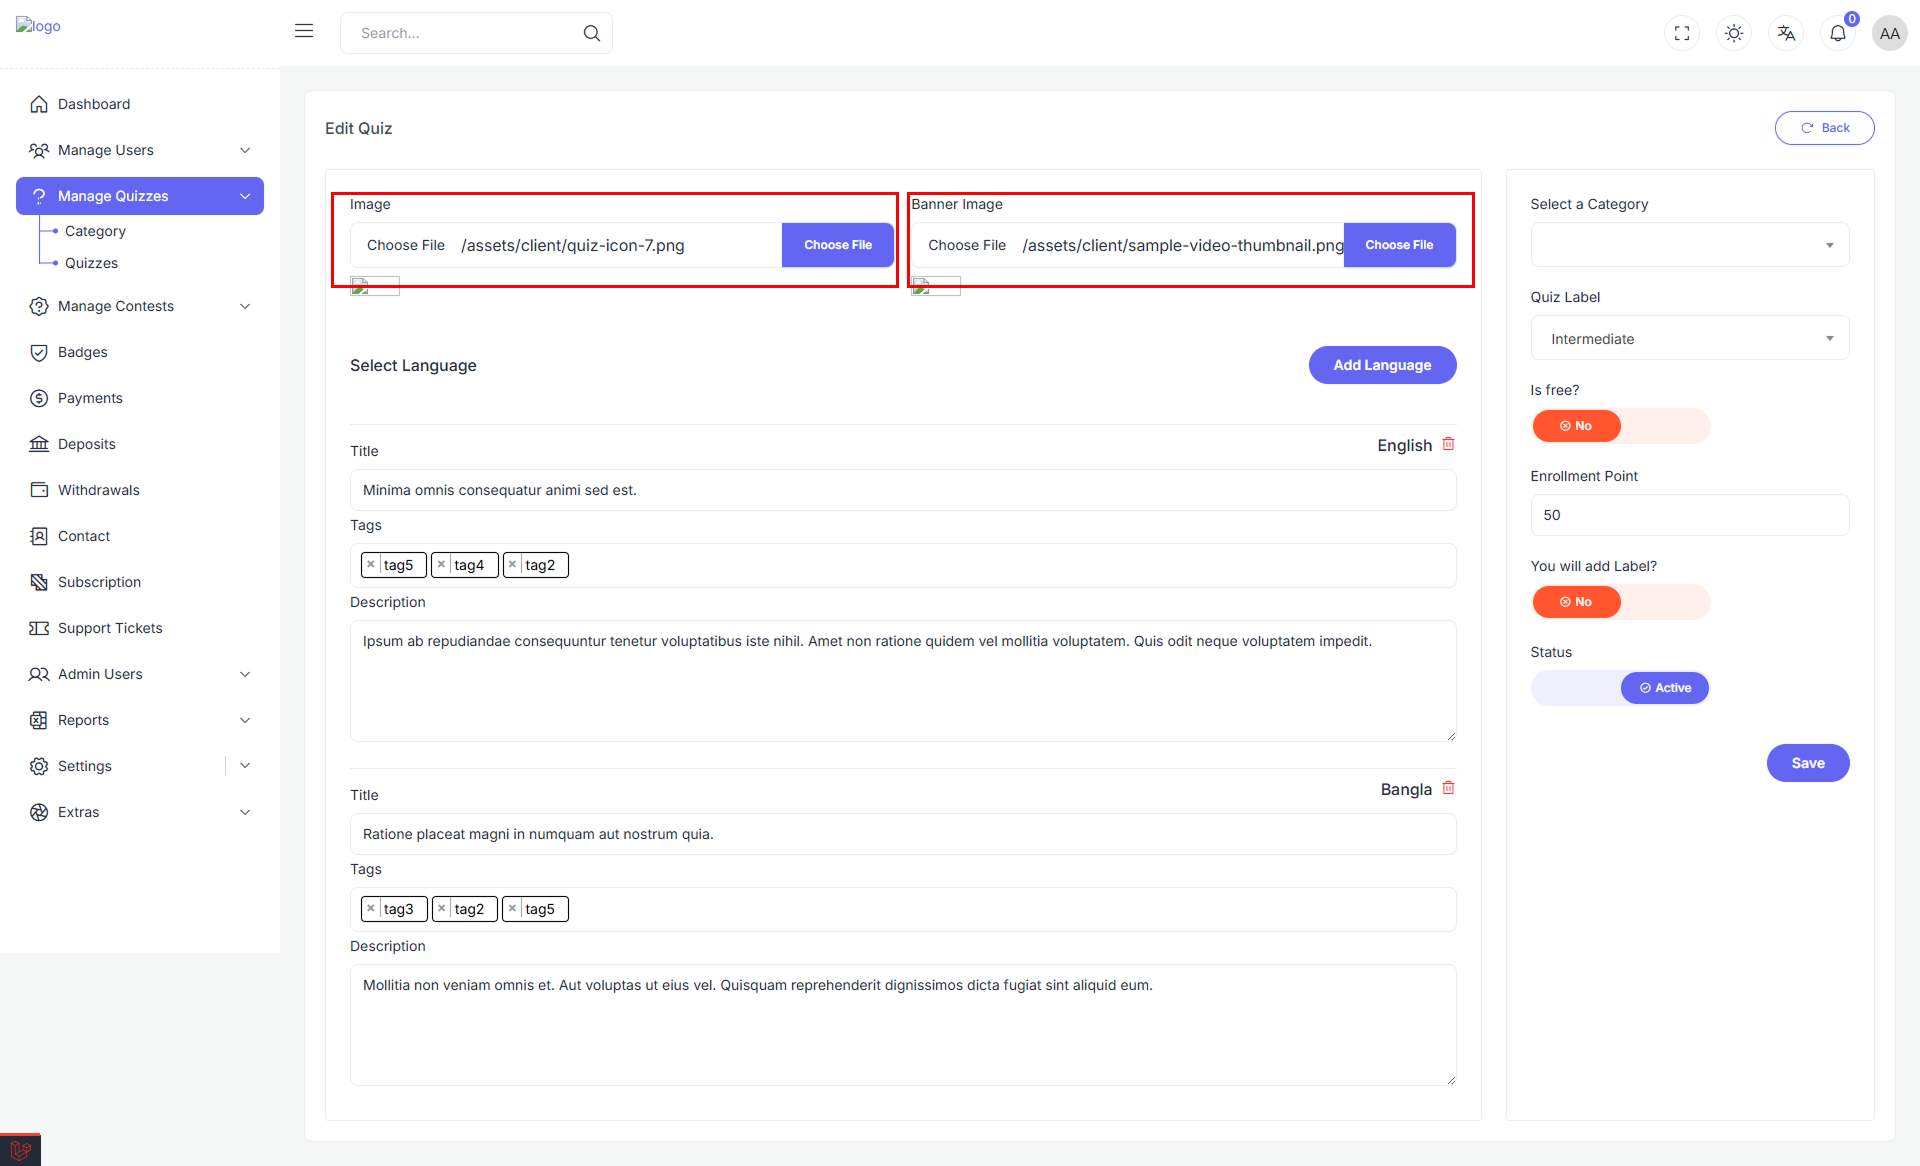
Task: Delete the Bangla language section
Action: [x=1448, y=788]
